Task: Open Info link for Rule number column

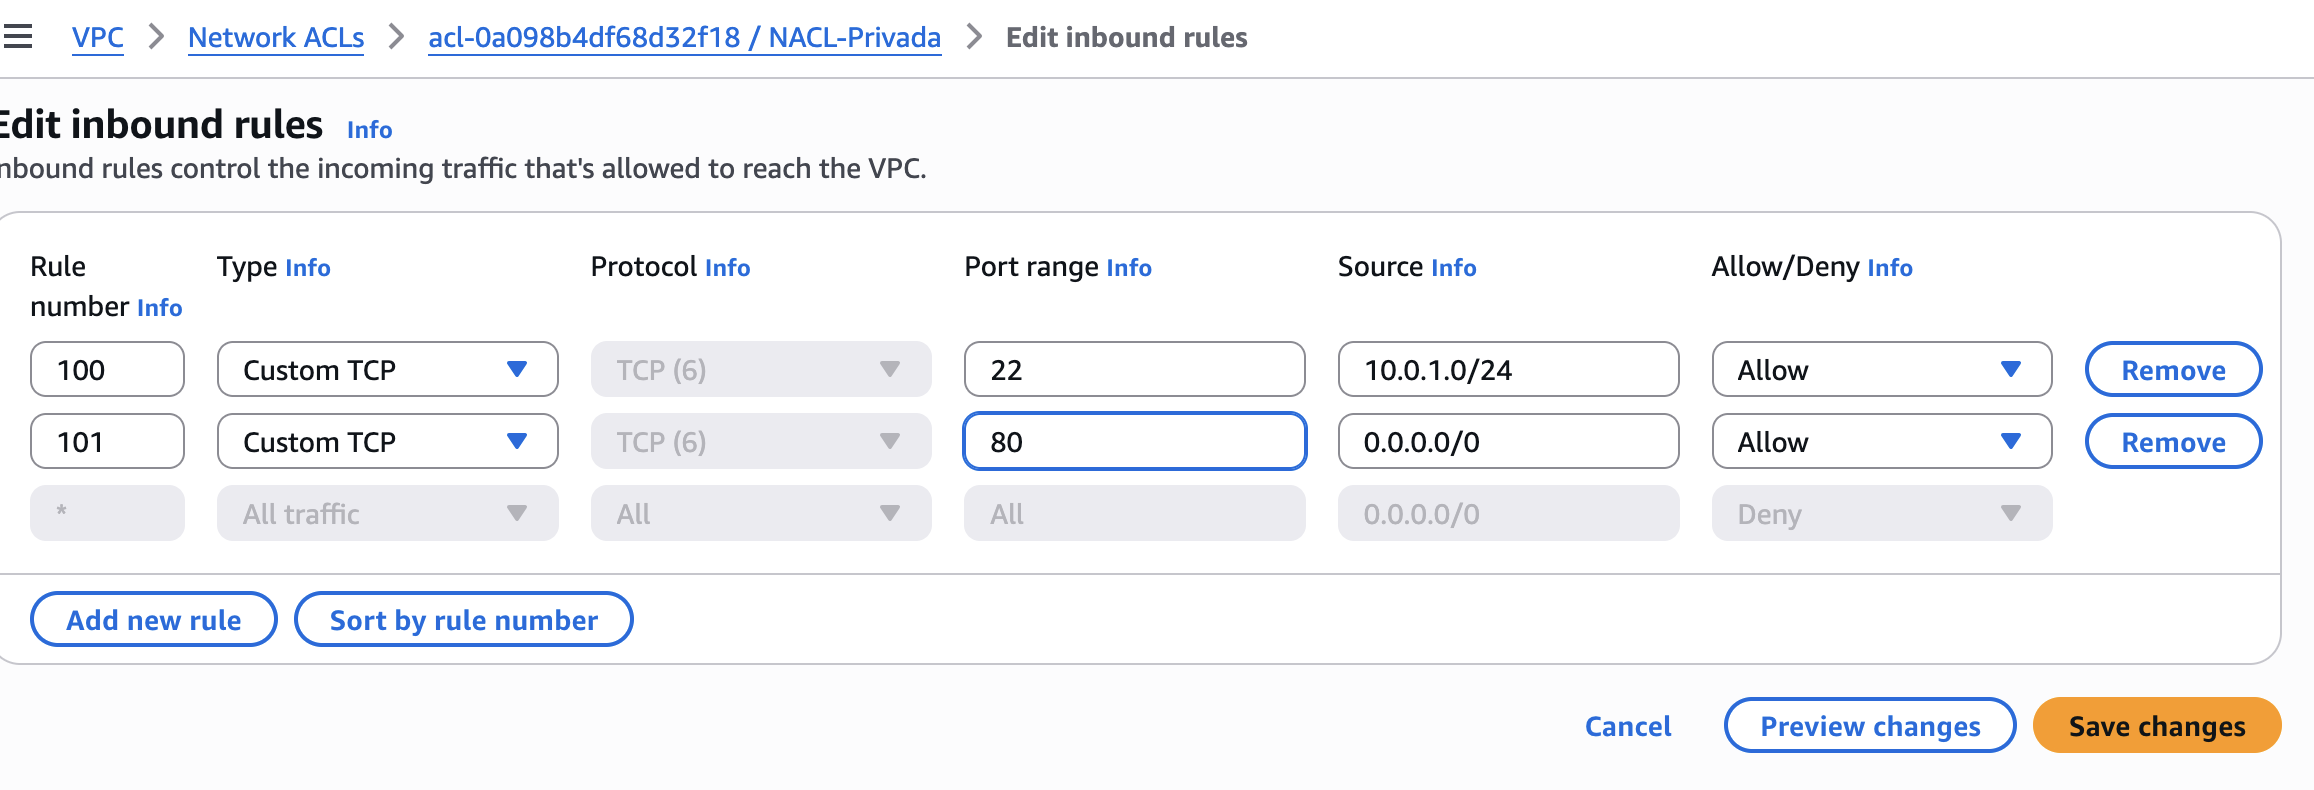Action: [x=159, y=307]
